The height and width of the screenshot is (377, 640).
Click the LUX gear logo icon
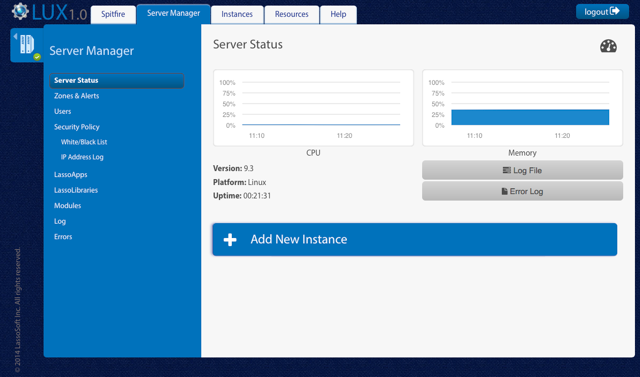pyautogui.click(x=20, y=11)
